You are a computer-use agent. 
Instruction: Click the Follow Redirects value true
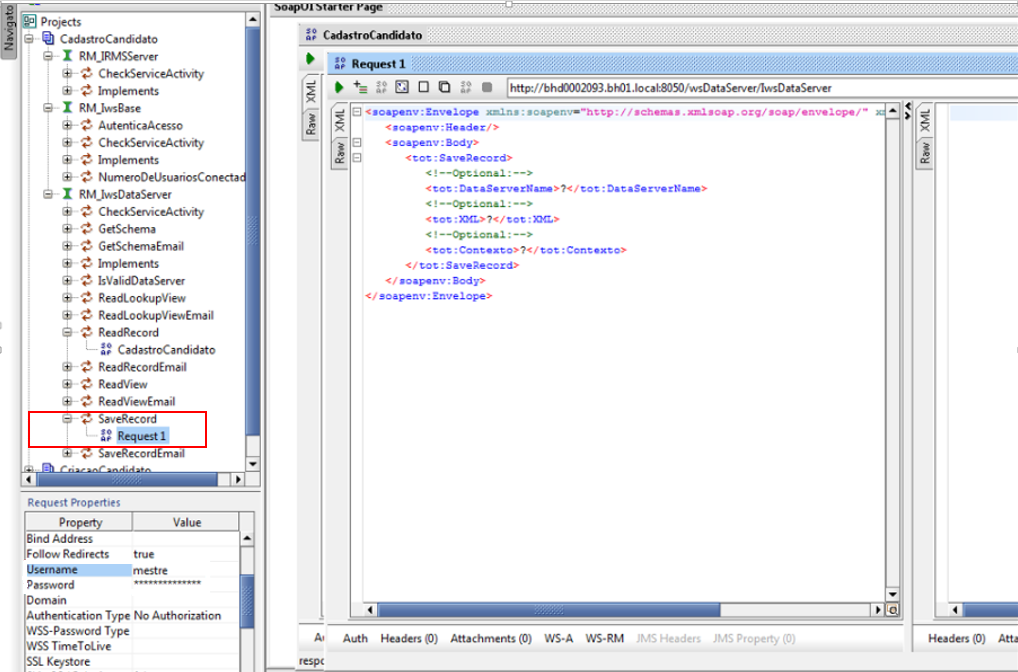point(143,554)
